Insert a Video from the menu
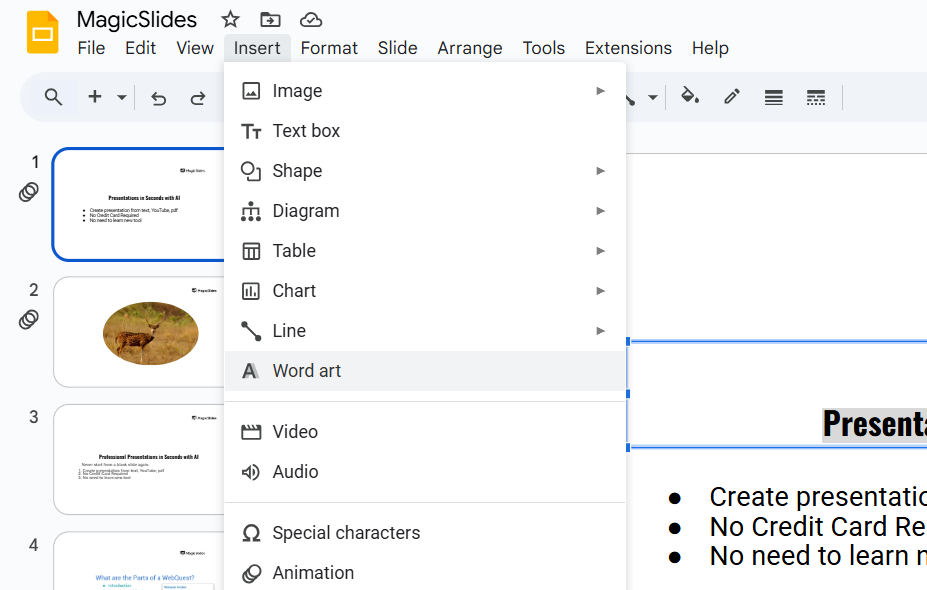927x590 pixels. pyautogui.click(x=295, y=432)
